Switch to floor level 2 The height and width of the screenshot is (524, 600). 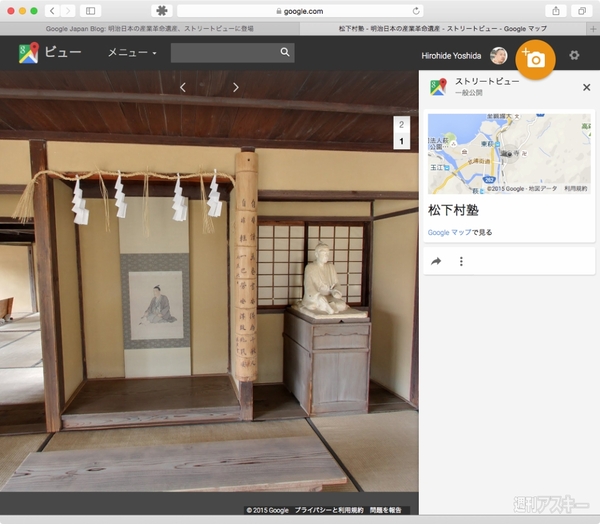tap(401, 124)
